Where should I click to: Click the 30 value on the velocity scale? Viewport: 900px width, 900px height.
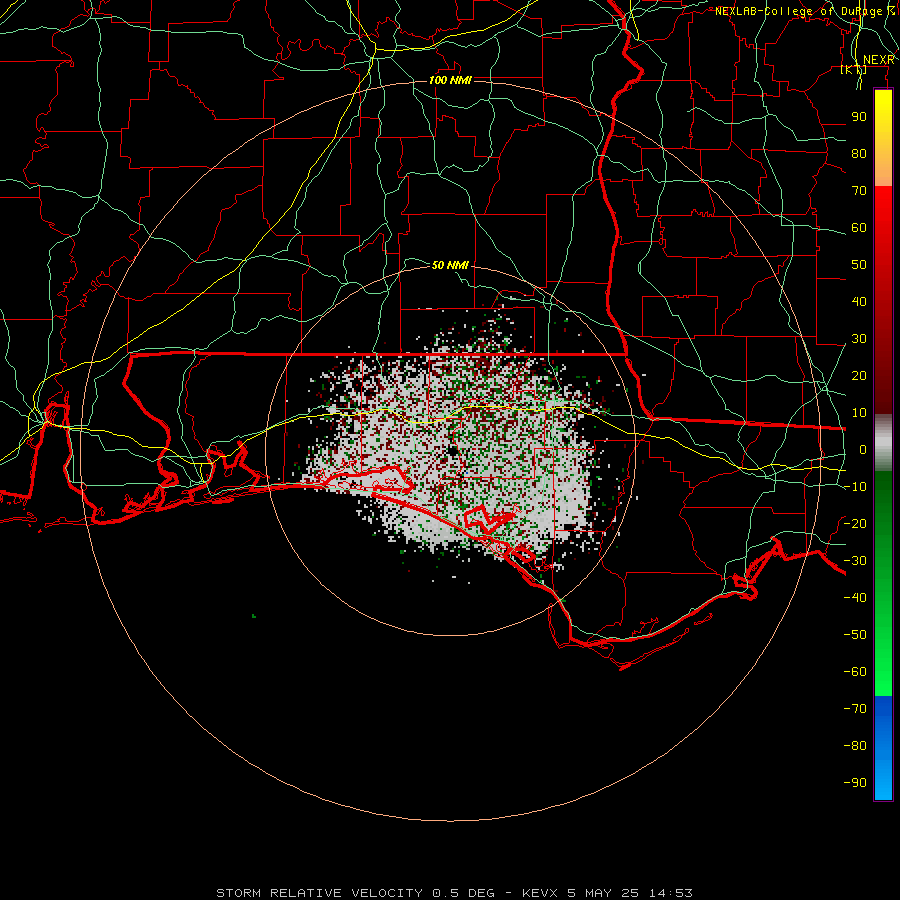(859, 339)
